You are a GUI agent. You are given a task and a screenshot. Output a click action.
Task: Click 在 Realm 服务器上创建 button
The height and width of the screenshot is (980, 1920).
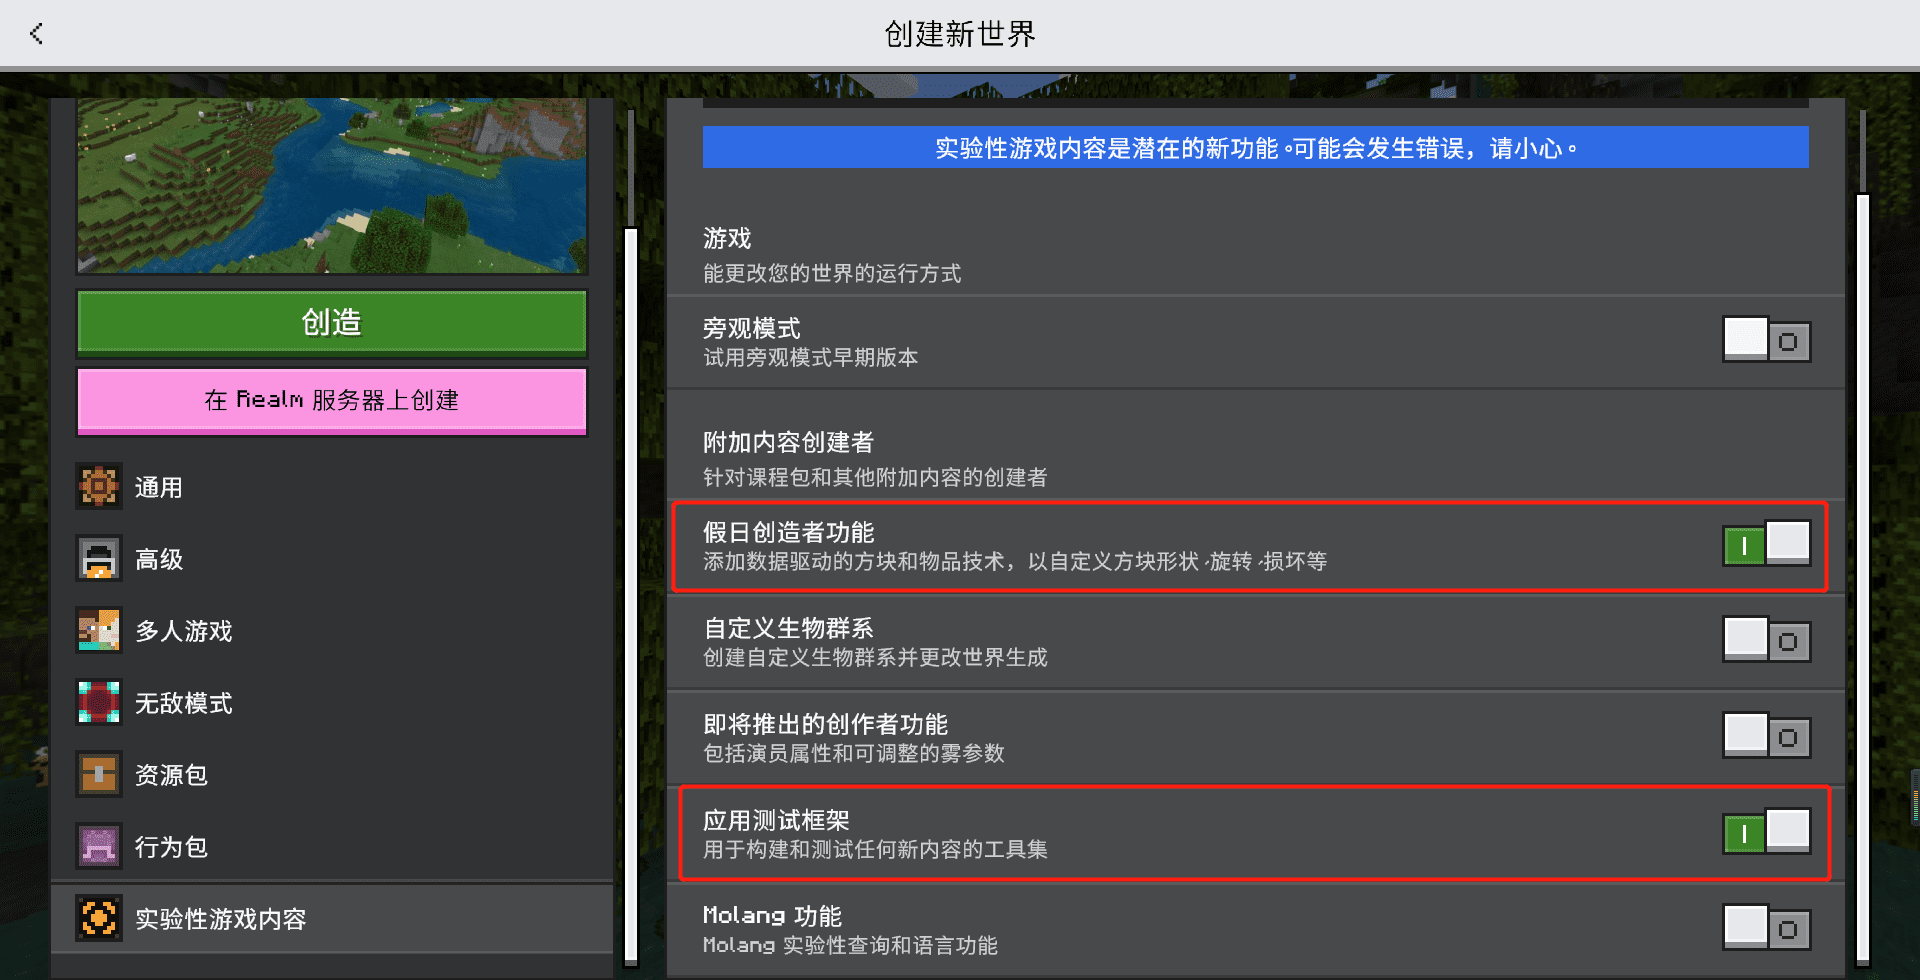[332, 401]
